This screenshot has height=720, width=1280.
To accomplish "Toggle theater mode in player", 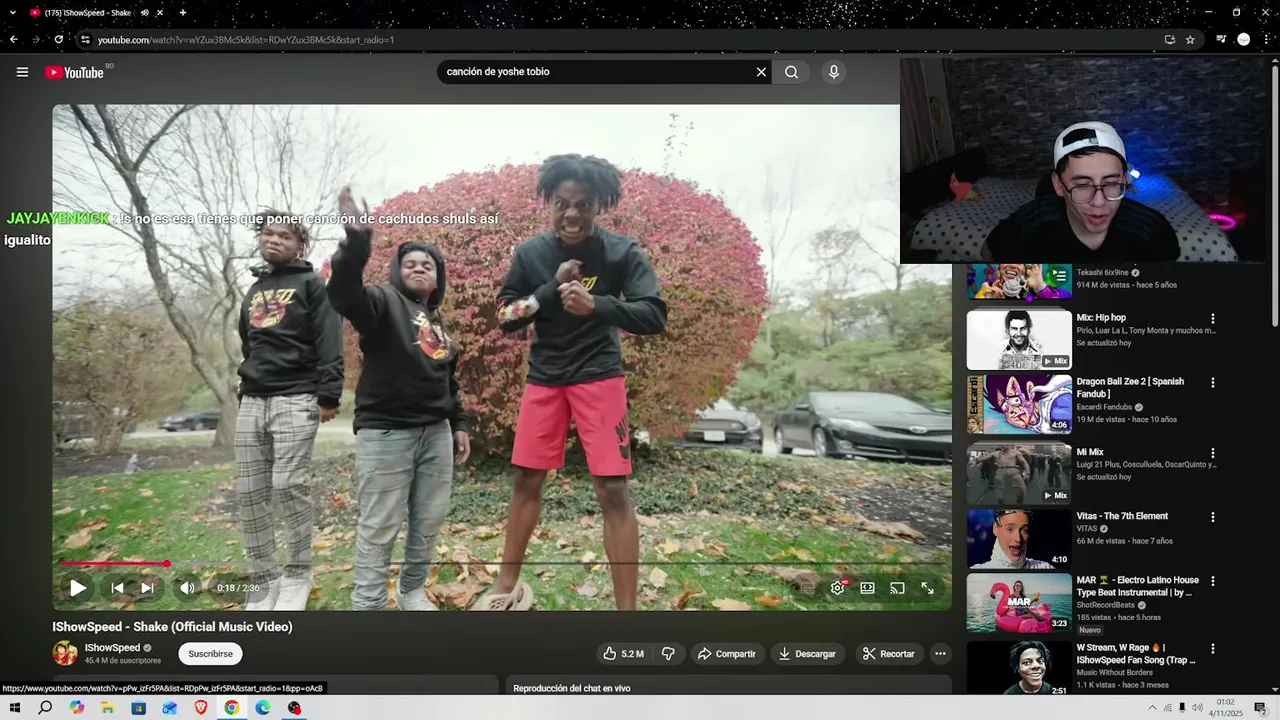I will 868,588.
